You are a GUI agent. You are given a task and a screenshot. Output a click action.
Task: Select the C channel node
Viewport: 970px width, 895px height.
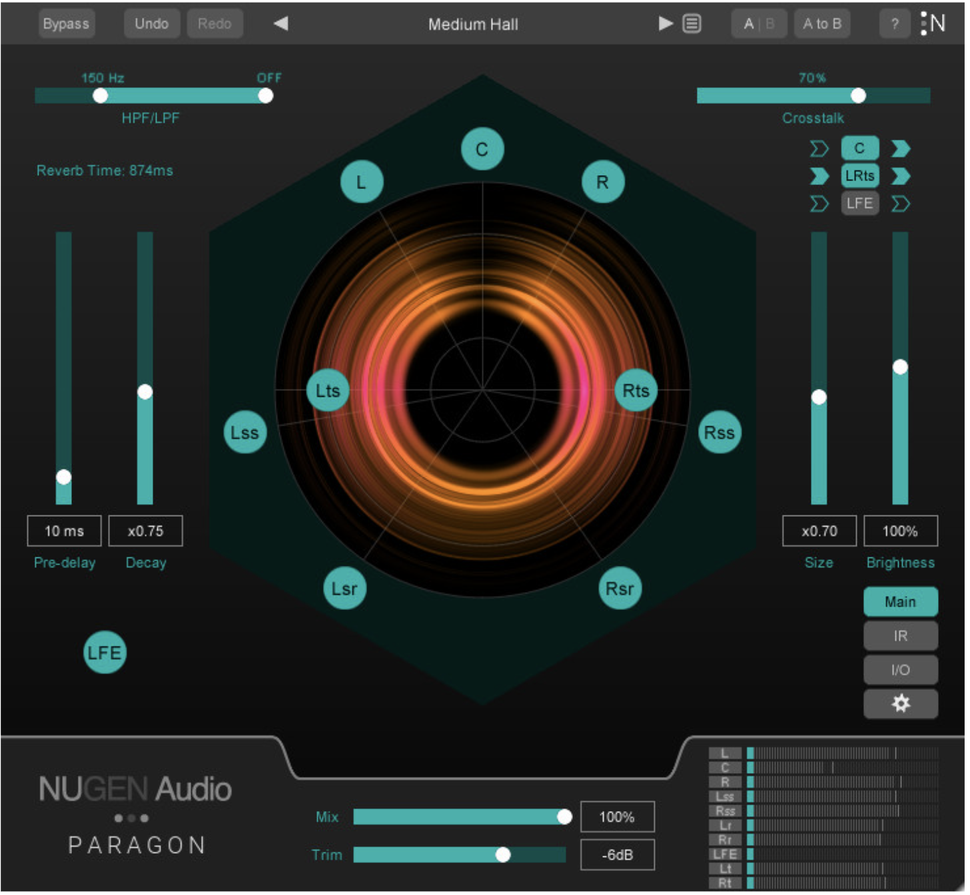pos(483,150)
